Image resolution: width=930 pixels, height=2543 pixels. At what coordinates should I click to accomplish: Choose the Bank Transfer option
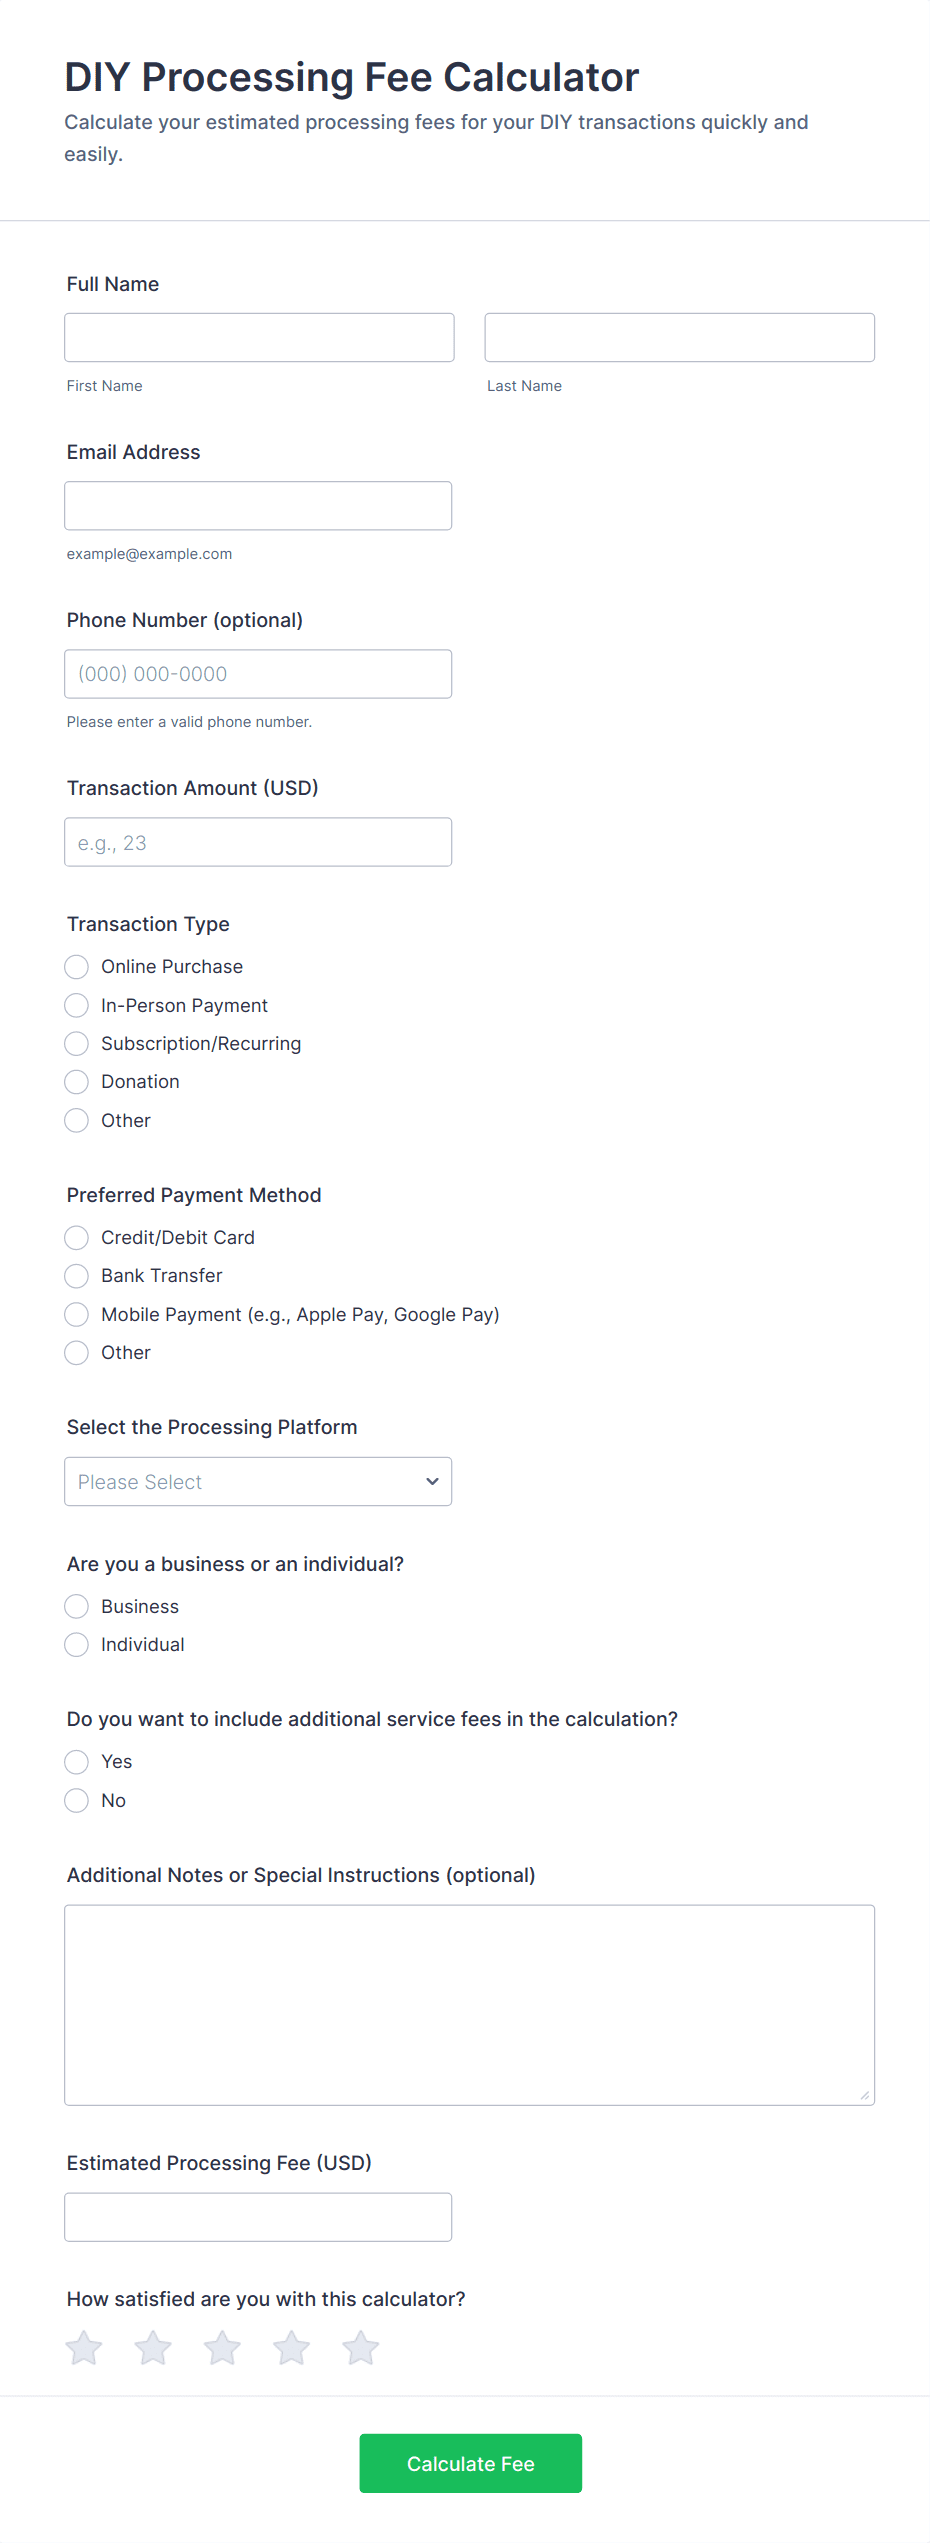point(77,1276)
